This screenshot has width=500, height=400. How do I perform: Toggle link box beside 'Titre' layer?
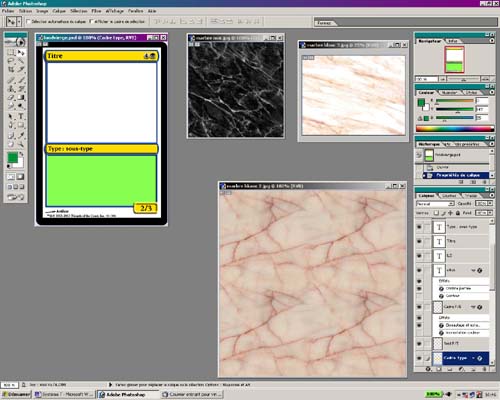point(427,241)
